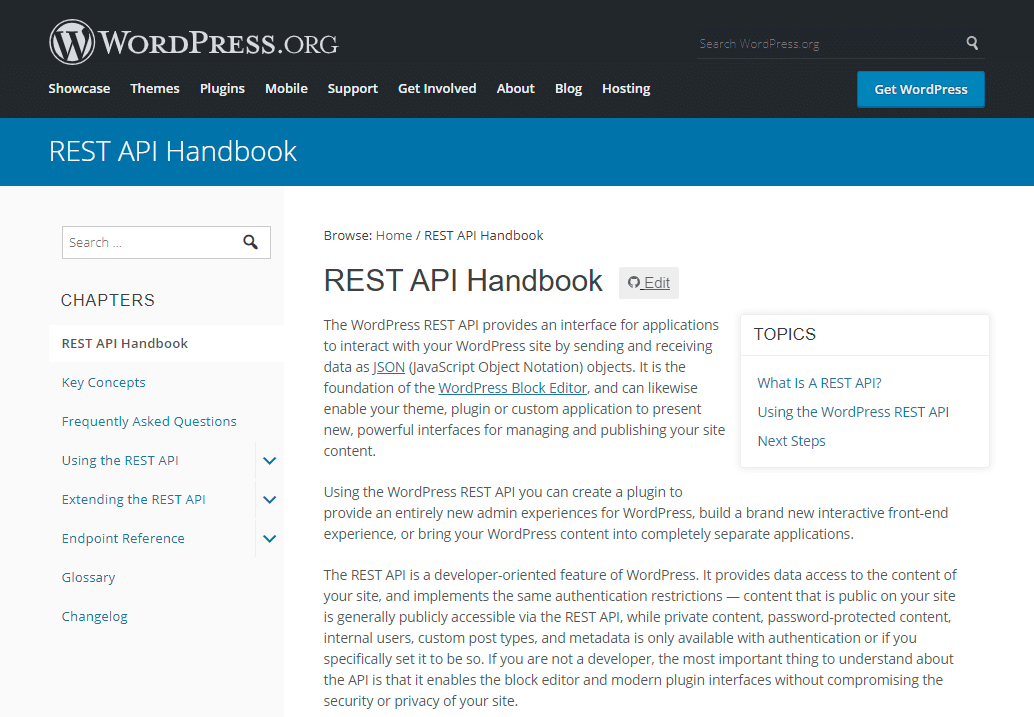Jump to What Is A REST API? topic
This screenshot has width=1034, height=717.
819,383
